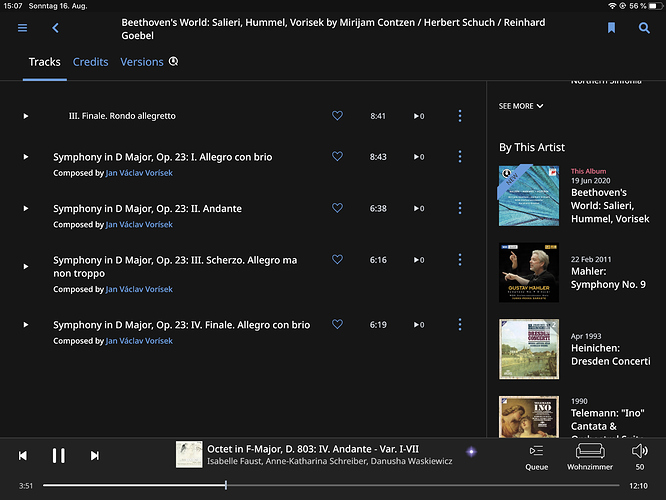The height and width of the screenshot is (500, 666).
Task: Open three-dot menu for III. Scherzo
Action: (x=460, y=260)
